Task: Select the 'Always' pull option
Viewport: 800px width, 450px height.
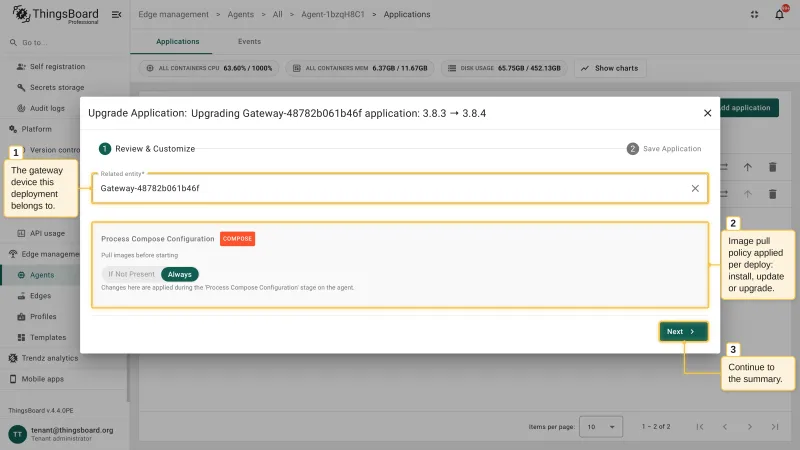Action: tap(180, 274)
